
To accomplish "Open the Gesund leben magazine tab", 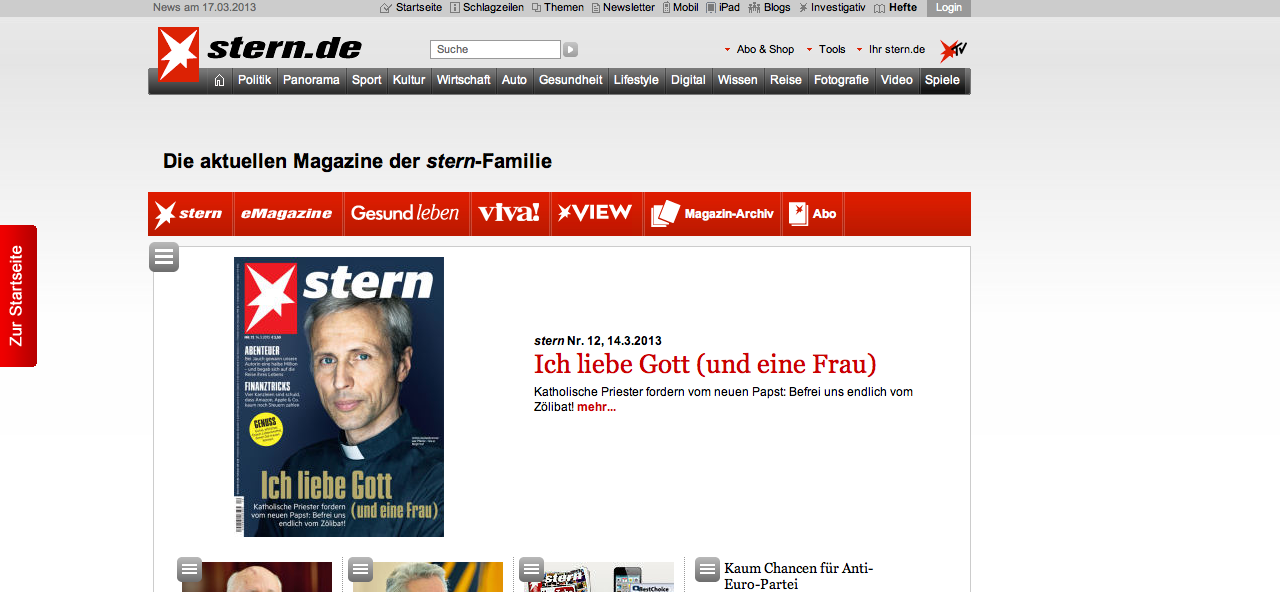I will pyautogui.click(x=405, y=213).
